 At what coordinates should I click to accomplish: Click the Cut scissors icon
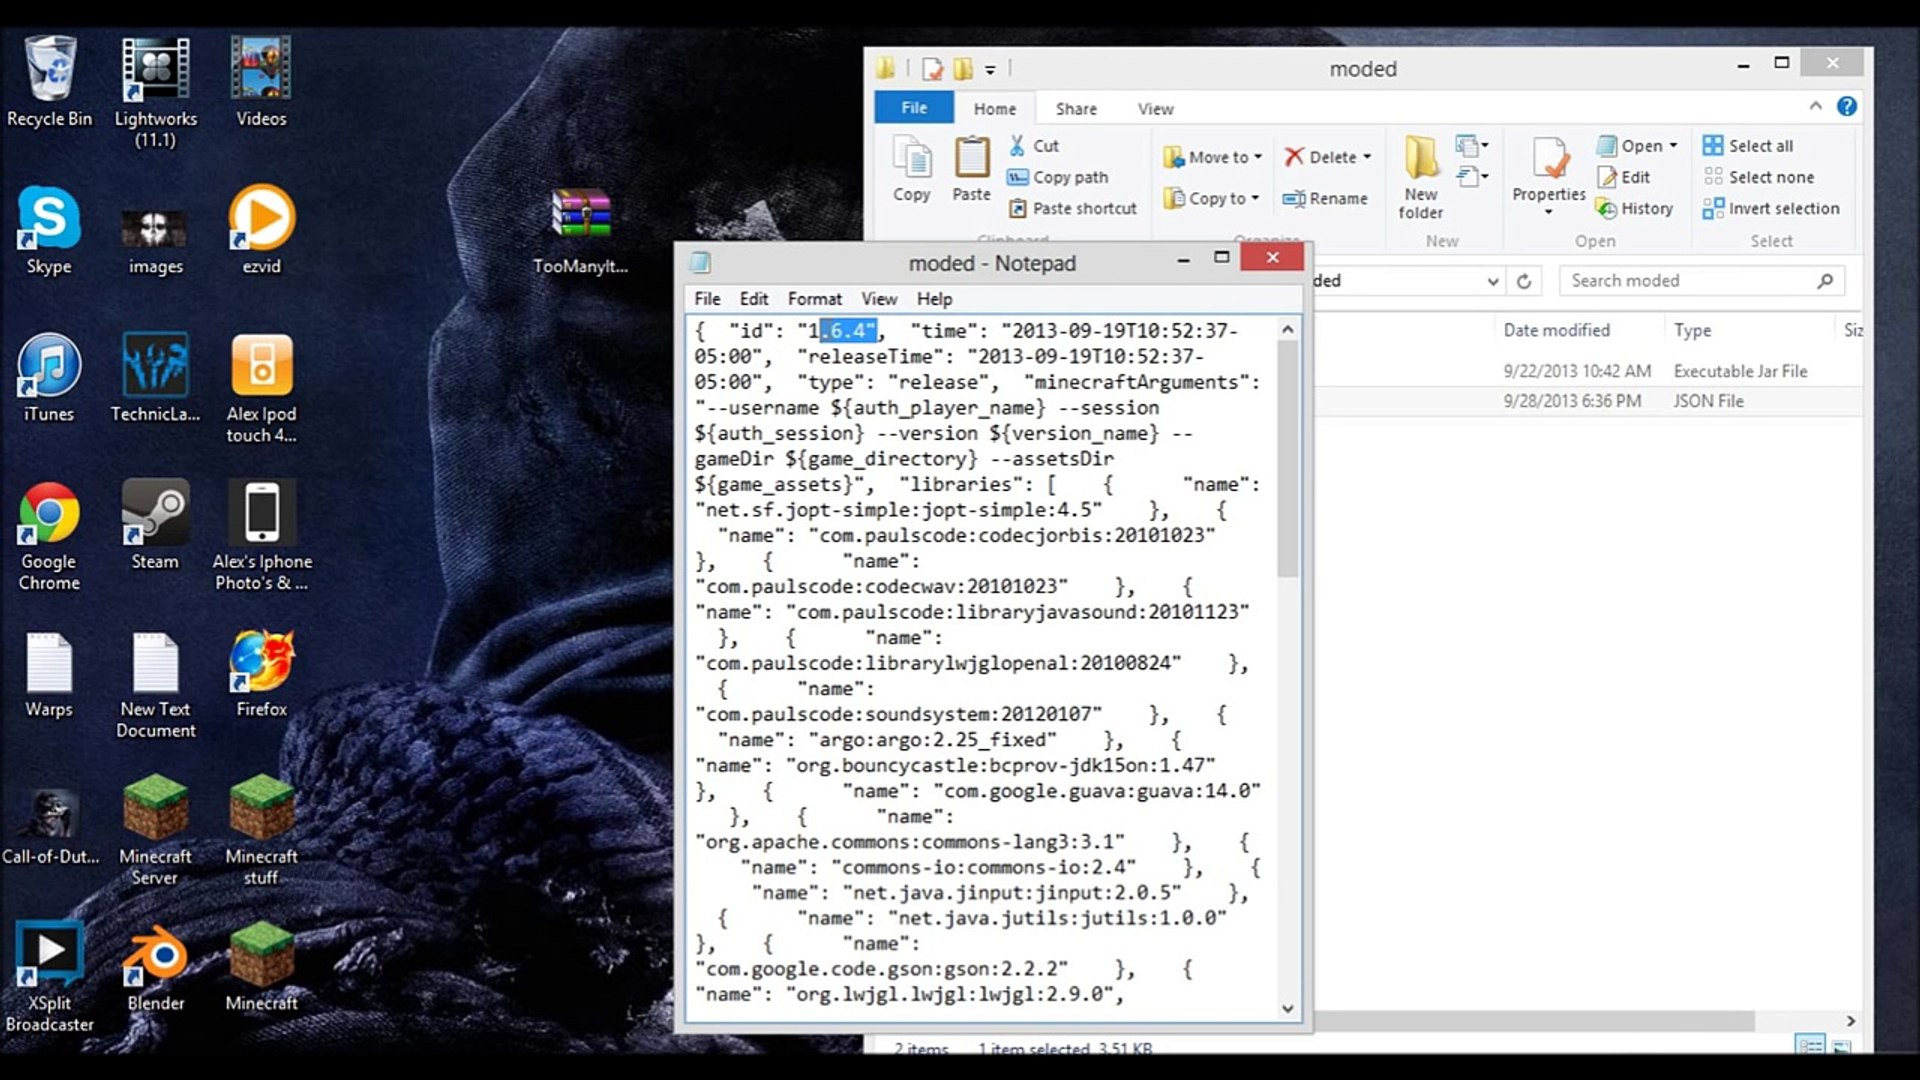(x=1017, y=146)
